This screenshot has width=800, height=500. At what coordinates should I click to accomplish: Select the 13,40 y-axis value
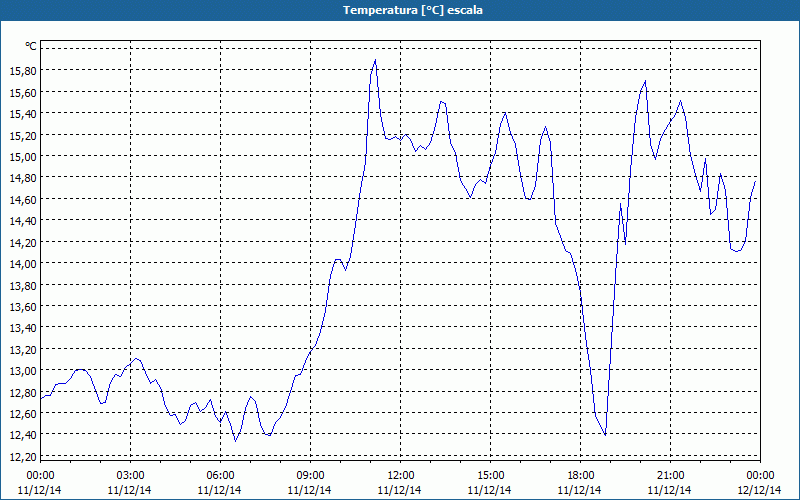pyautogui.click(x=23, y=328)
